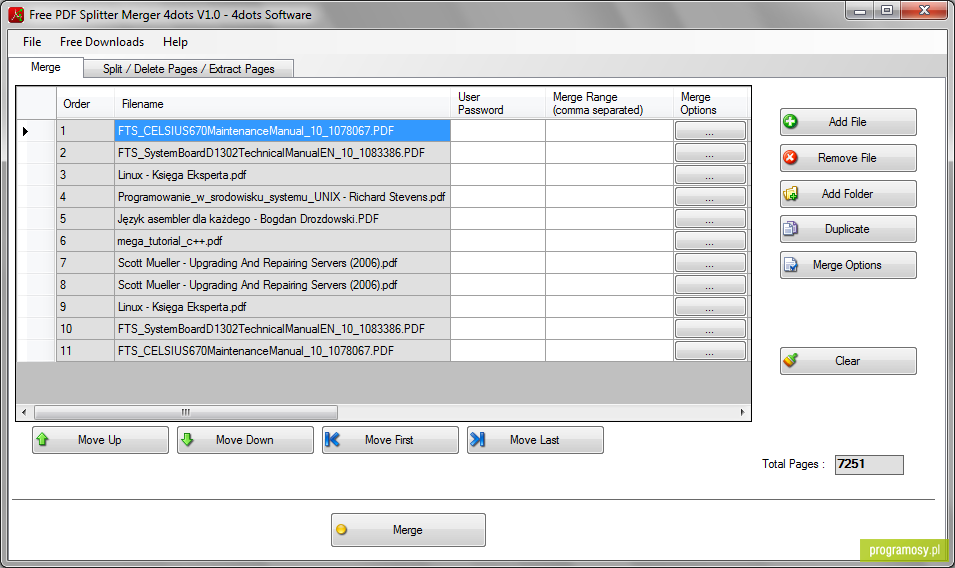Click the red X Remove File icon

click(791, 158)
